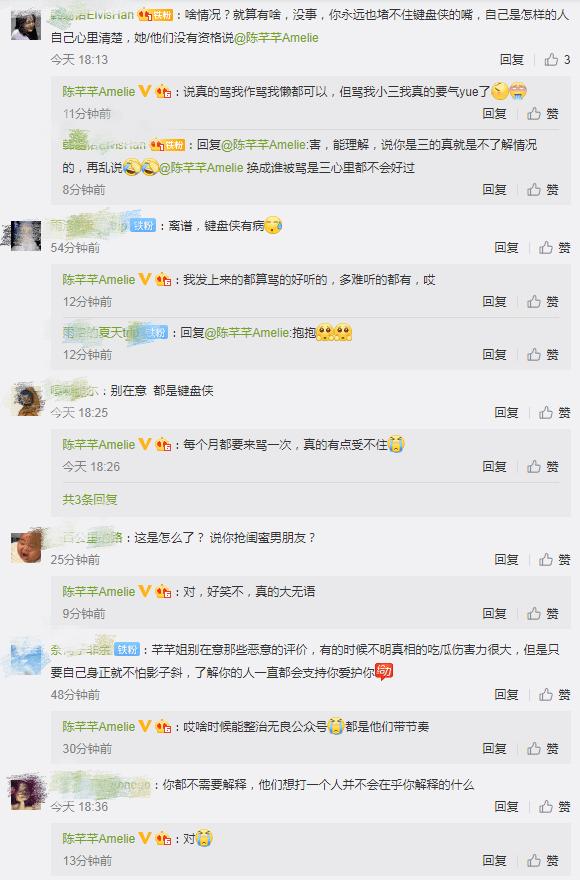
Task: Reply to the comment from 今天 18:36
Action: (x=506, y=806)
